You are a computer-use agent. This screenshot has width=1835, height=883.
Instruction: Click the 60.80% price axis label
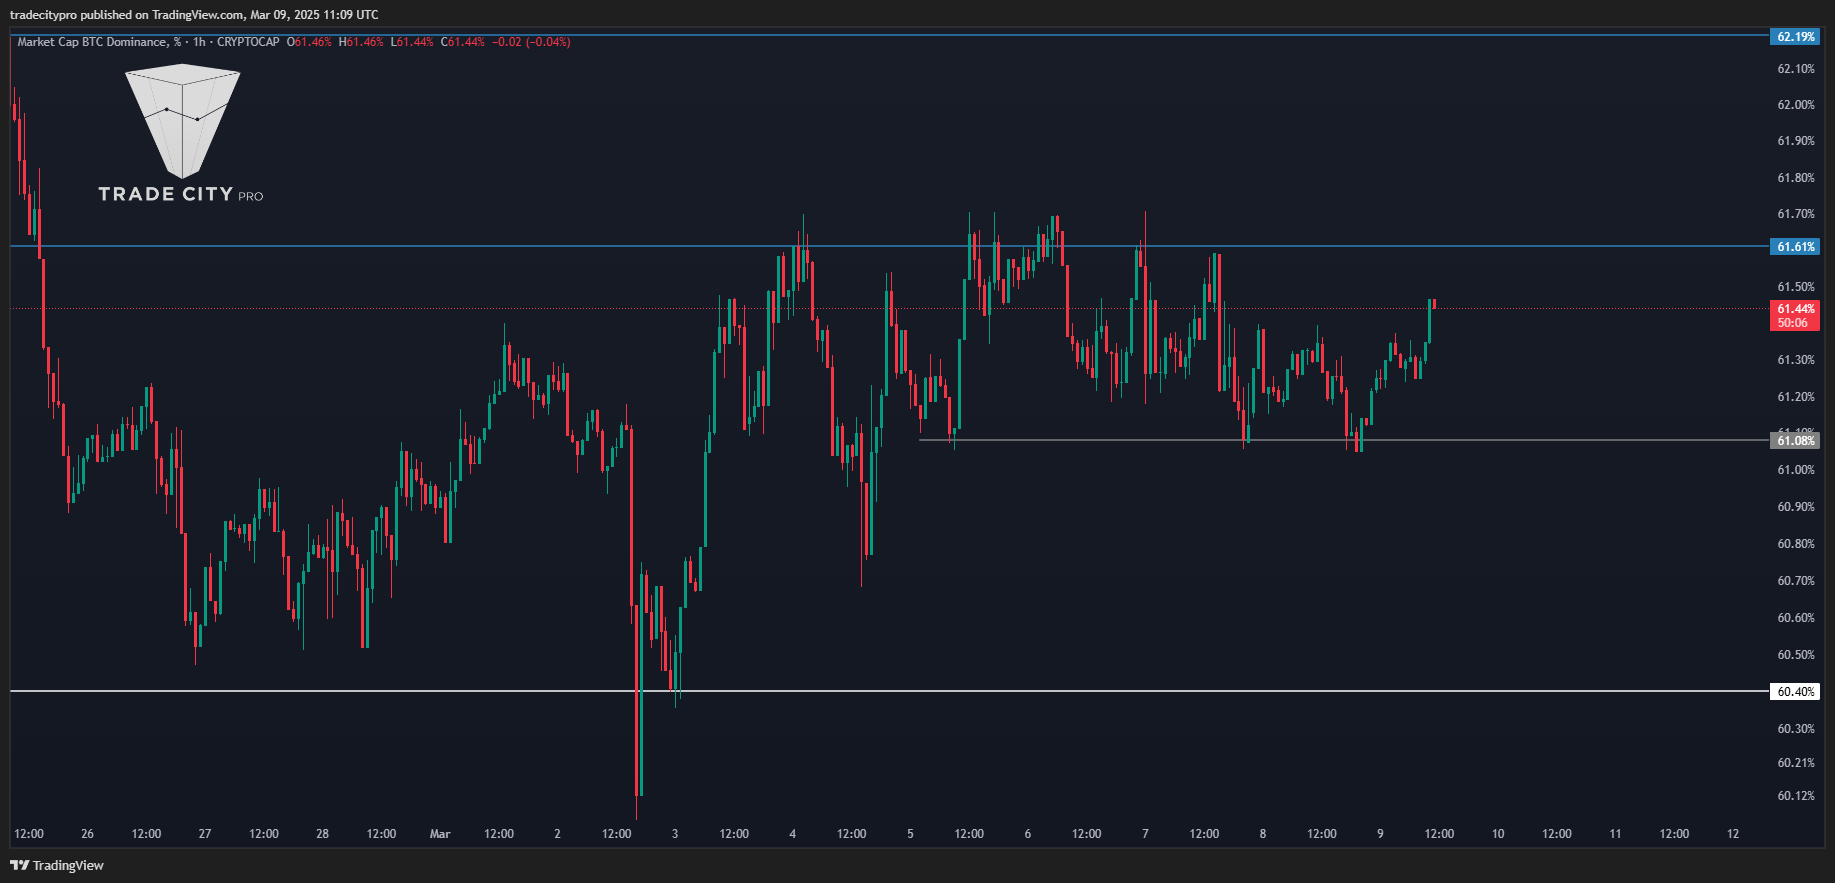(1795, 544)
